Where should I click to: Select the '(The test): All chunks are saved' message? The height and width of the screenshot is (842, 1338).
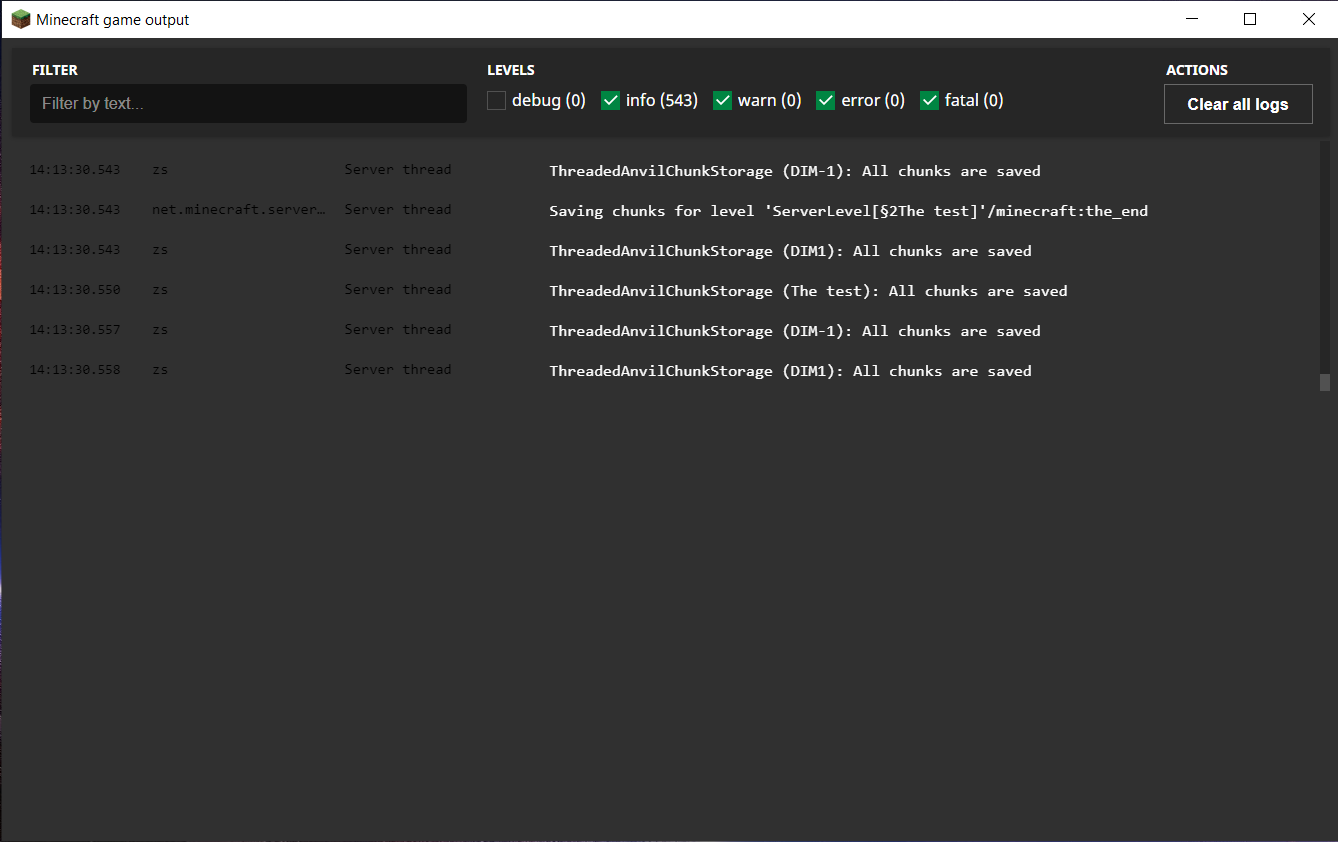(808, 291)
